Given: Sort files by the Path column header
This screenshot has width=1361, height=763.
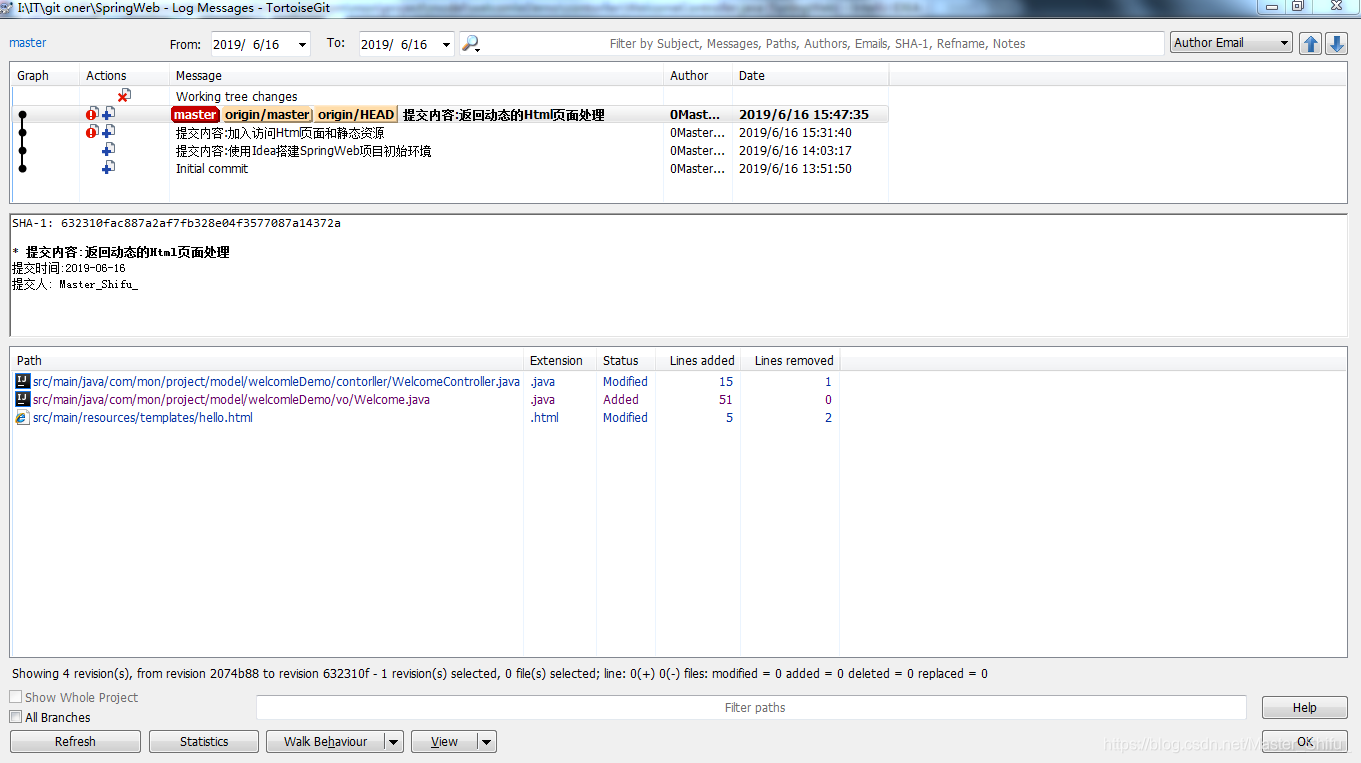Looking at the screenshot, I should point(267,360).
